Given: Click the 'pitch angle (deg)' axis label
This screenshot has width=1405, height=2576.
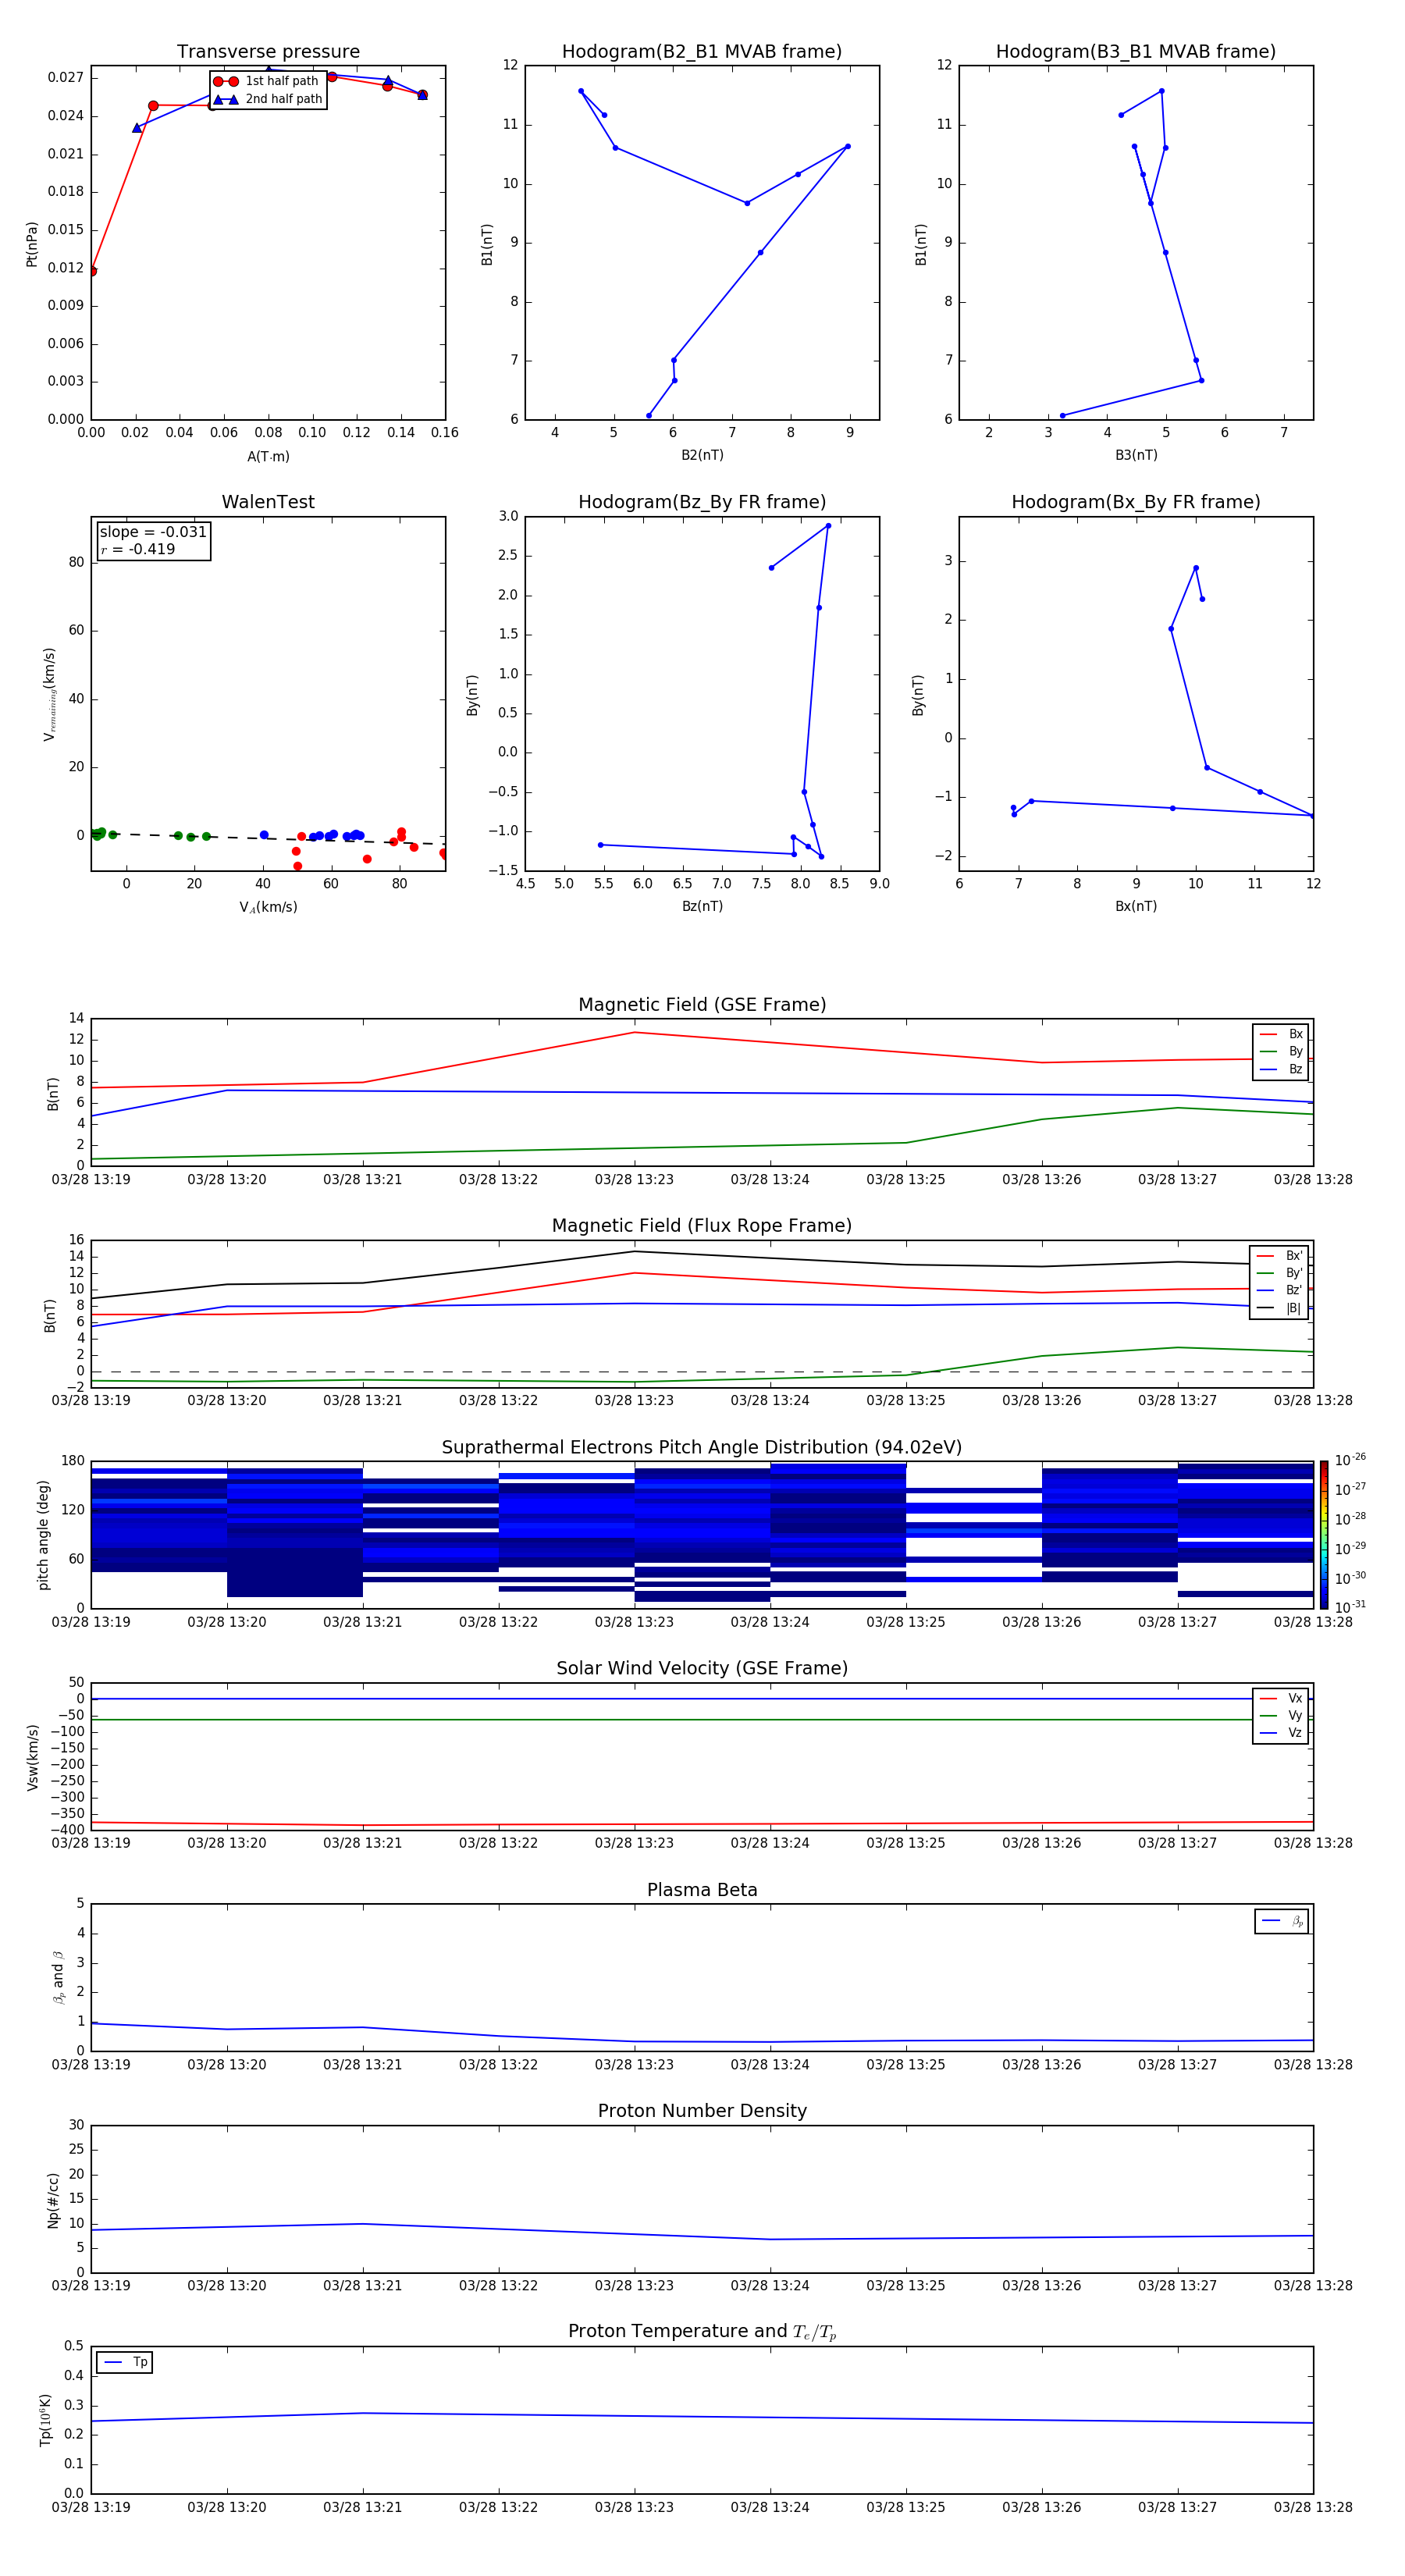Looking at the screenshot, I should point(43,1535).
